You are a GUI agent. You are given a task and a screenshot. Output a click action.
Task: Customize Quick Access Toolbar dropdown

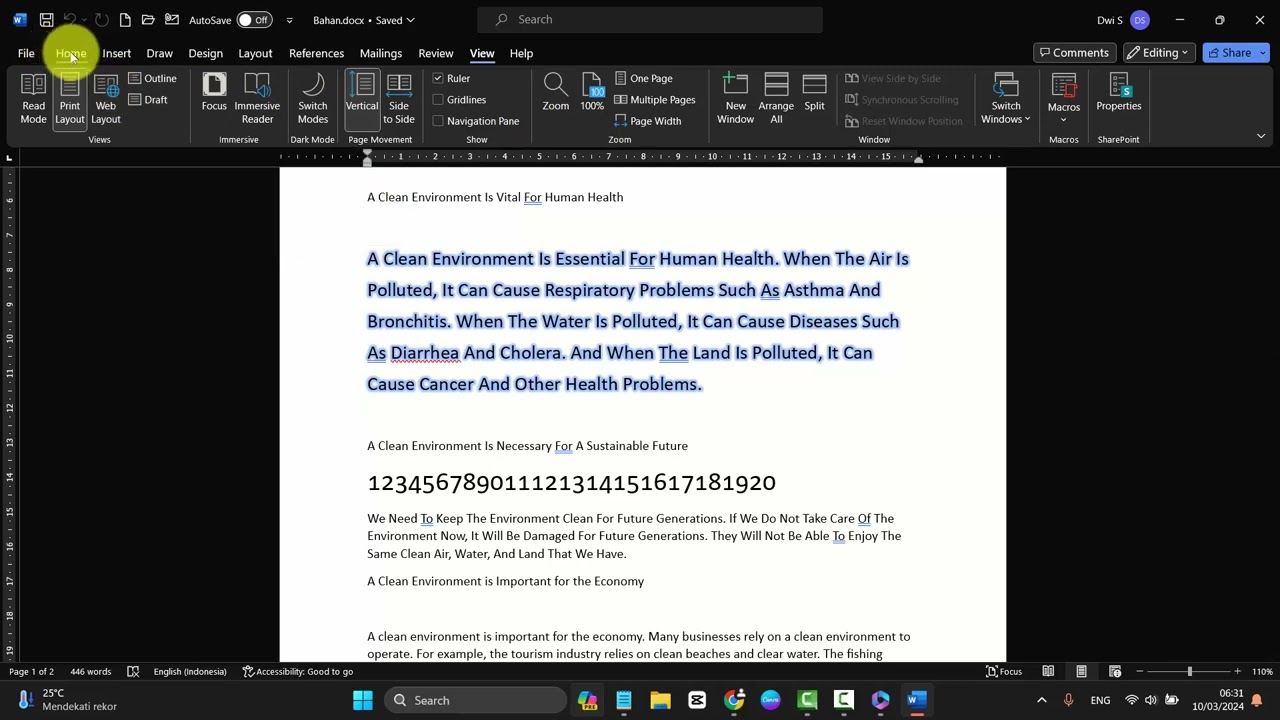289,20
